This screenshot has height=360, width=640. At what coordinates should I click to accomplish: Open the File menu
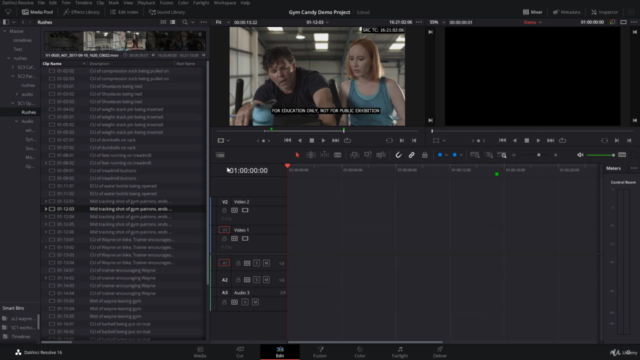click(x=41, y=3)
